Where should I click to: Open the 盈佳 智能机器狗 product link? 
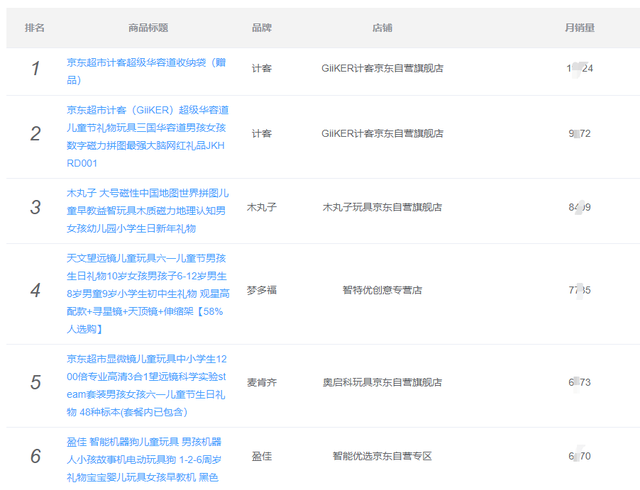[144, 459]
